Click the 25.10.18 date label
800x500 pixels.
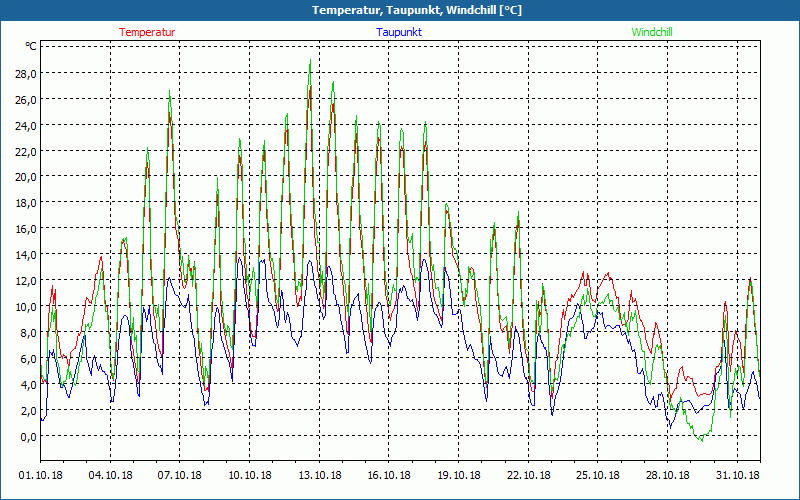597,475
